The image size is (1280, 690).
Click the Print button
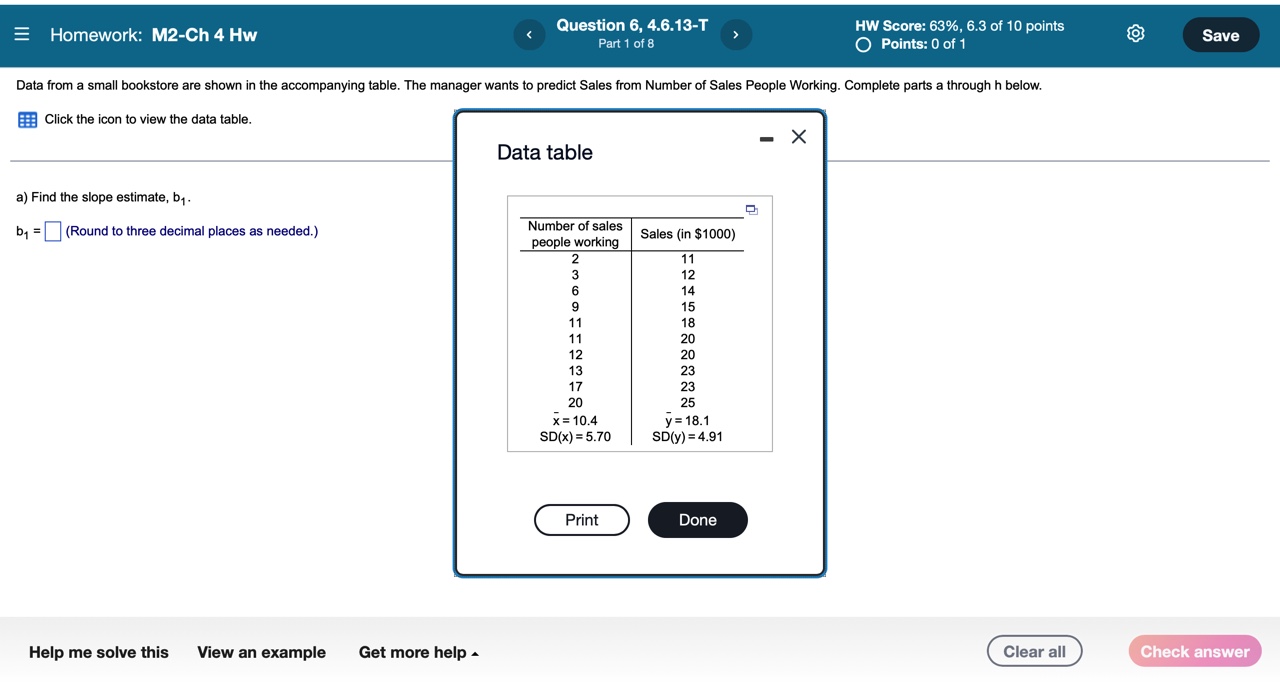coord(582,520)
